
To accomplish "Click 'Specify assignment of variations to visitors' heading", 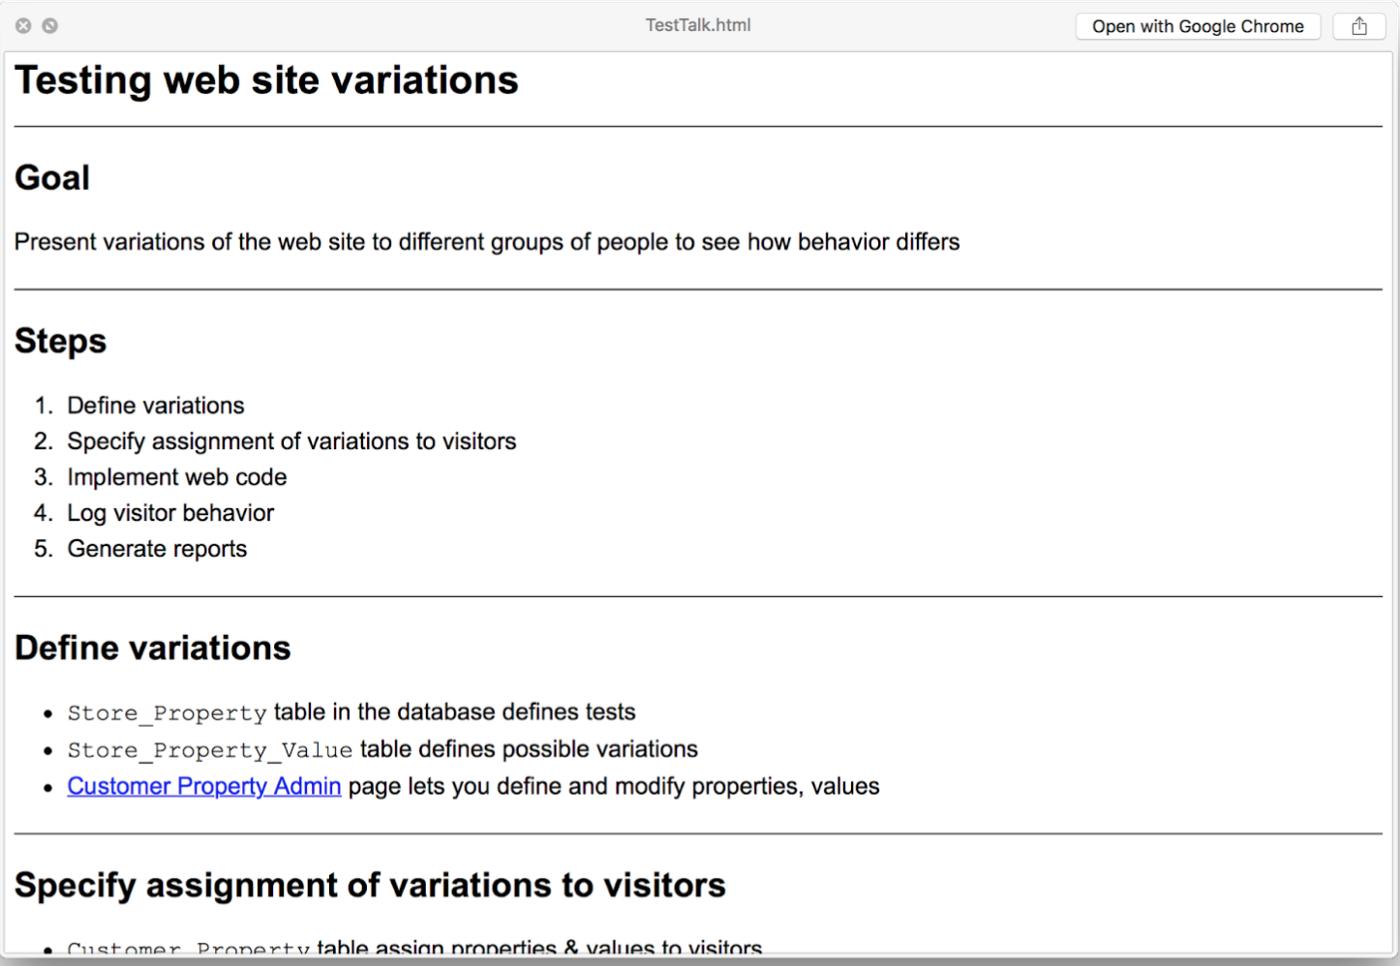I will point(369,885).
